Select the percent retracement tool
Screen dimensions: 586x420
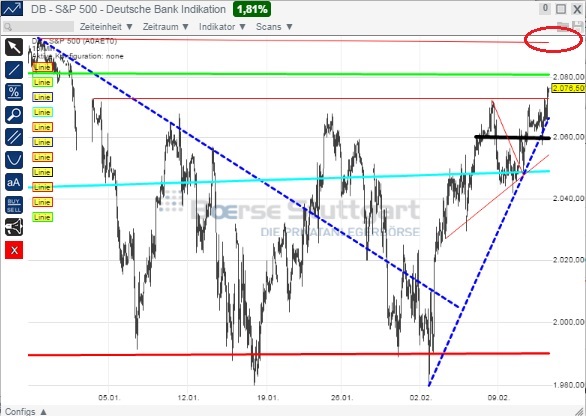(x=14, y=92)
